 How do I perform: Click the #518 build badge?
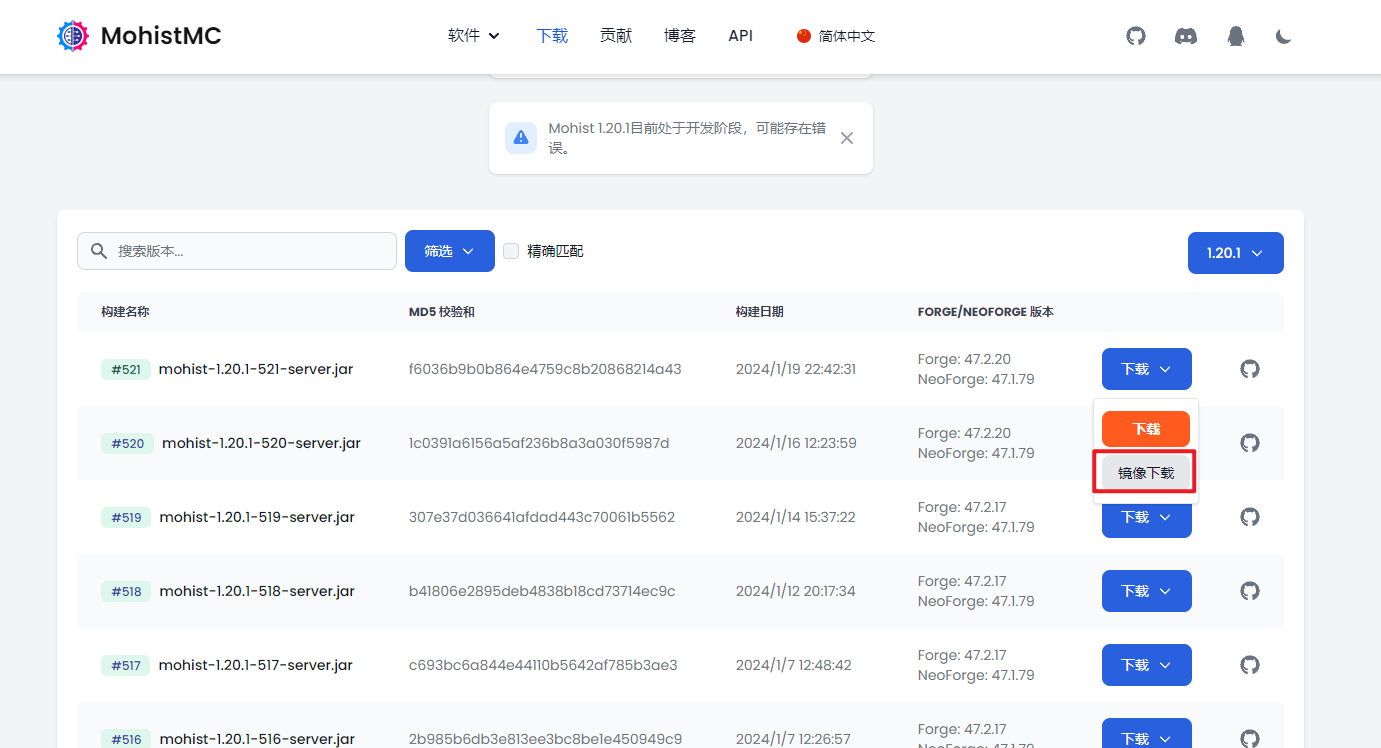[126, 591]
